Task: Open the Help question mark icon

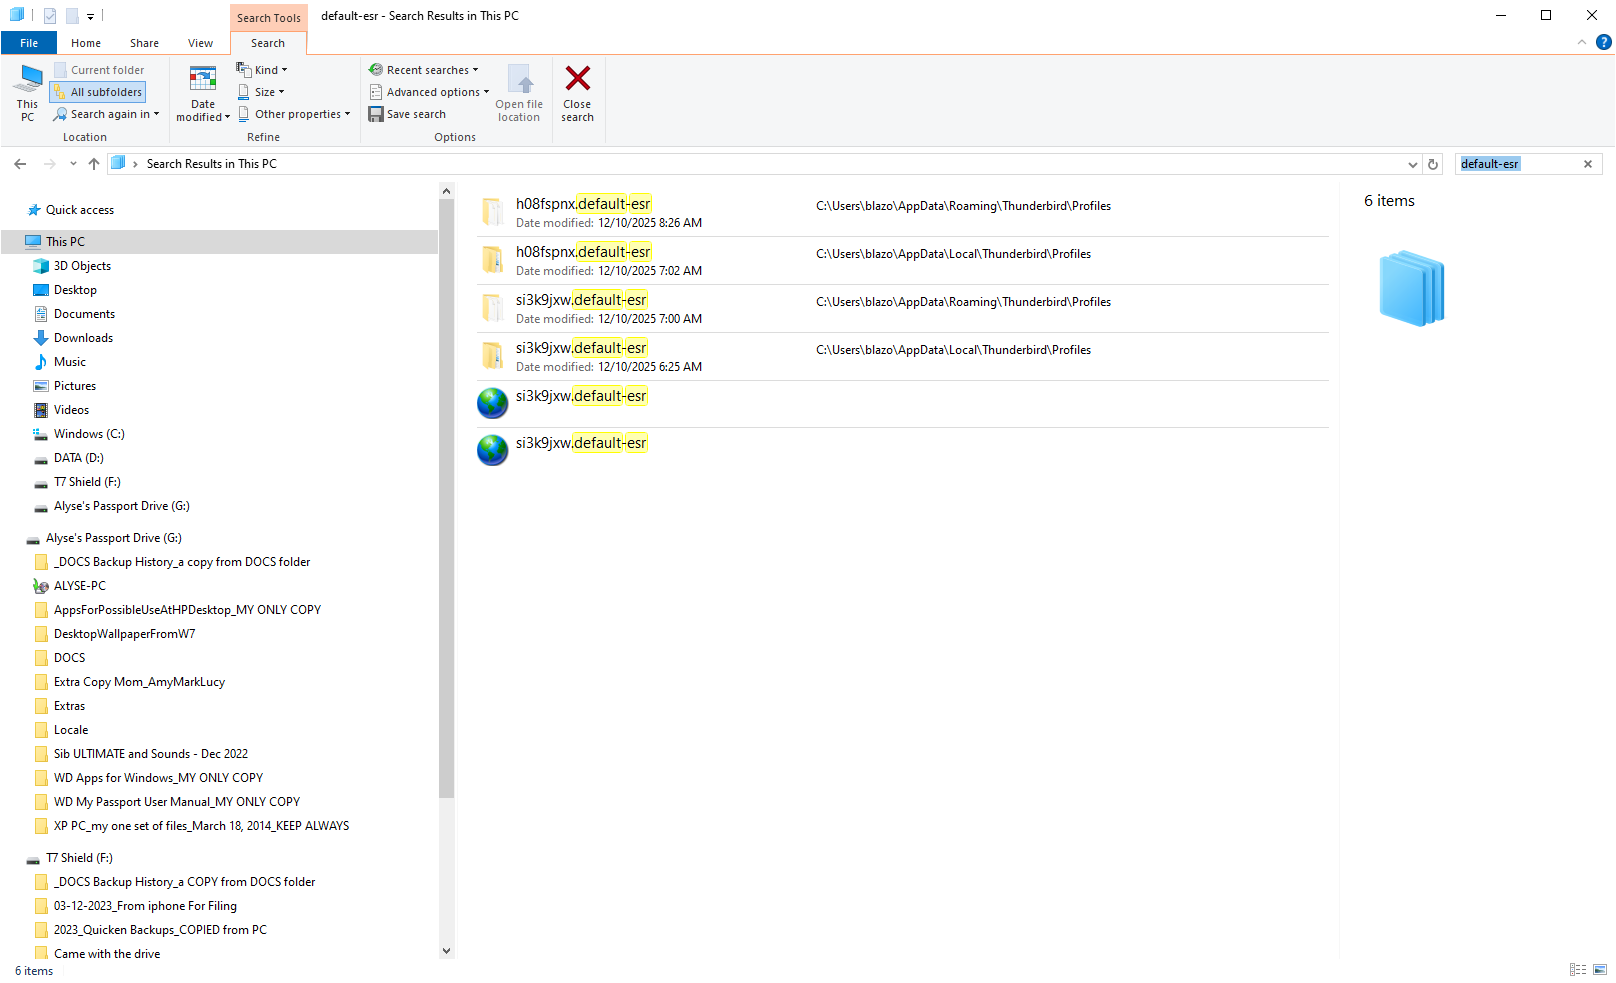Action: (1604, 42)
